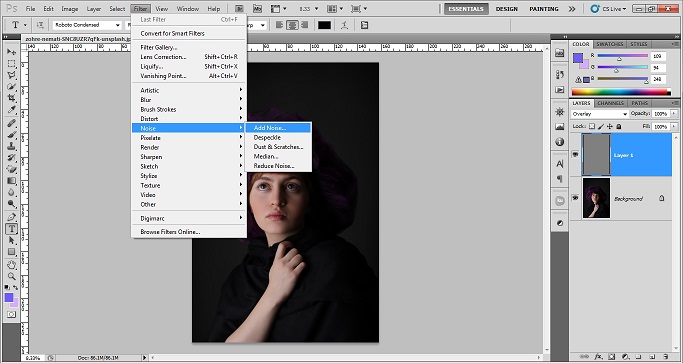Select the Healing Brush tool
This screenshot has height=363, width=683.
pyautogui.click(x=11, y=123)
